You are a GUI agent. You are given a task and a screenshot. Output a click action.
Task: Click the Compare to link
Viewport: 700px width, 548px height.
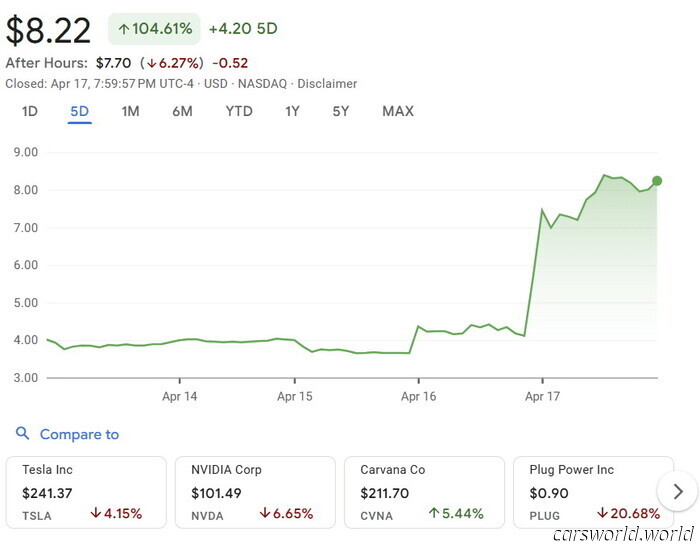(79, 434)
